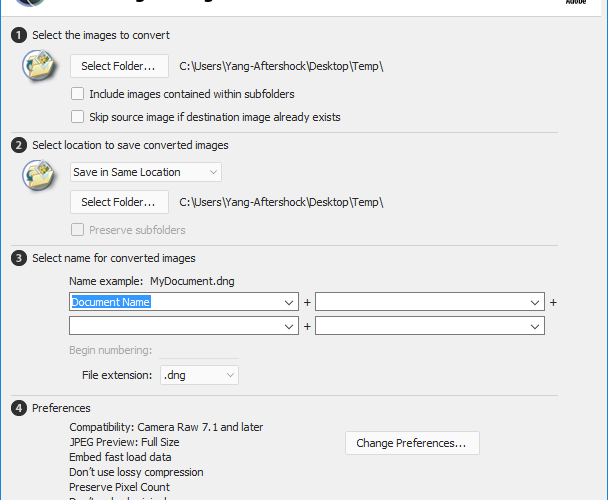Click the Preferences section heading

[61, 408]
